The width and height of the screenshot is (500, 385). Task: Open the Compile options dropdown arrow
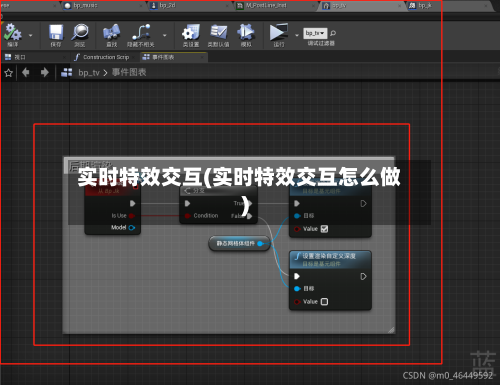(31, 35)
